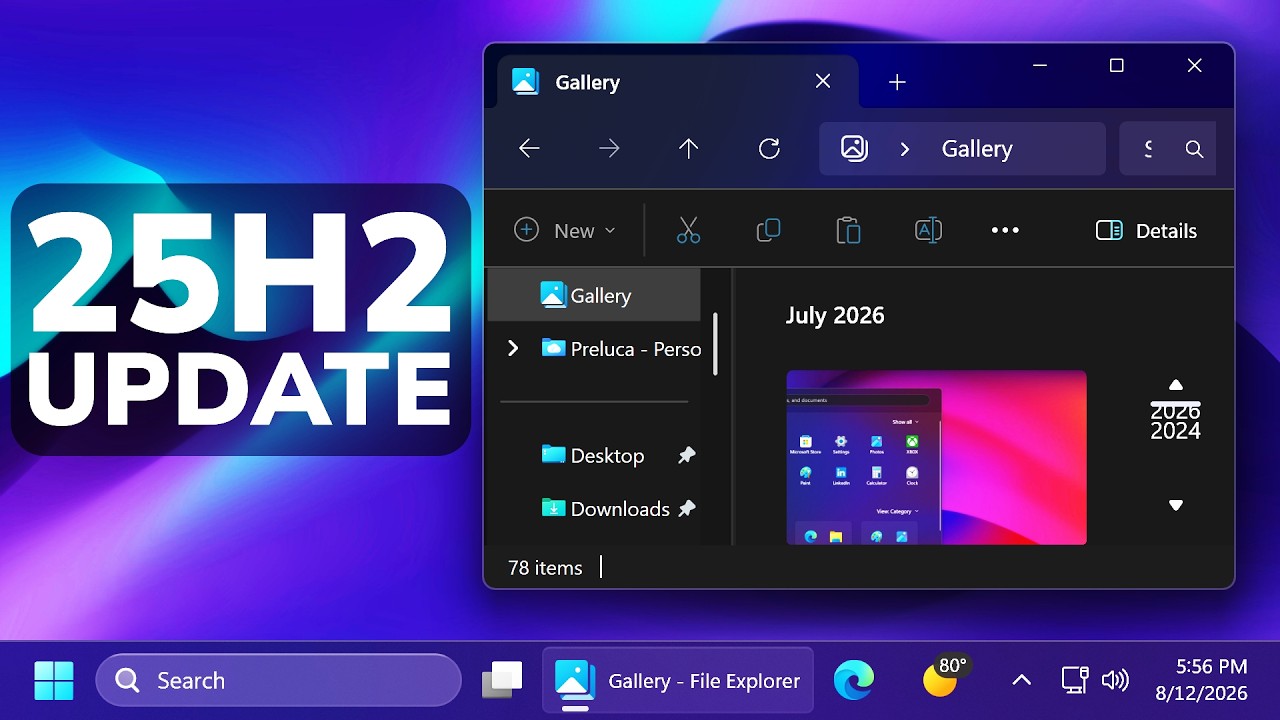
Task: Click the timeline up arrow
Action: pos(1176,385)
